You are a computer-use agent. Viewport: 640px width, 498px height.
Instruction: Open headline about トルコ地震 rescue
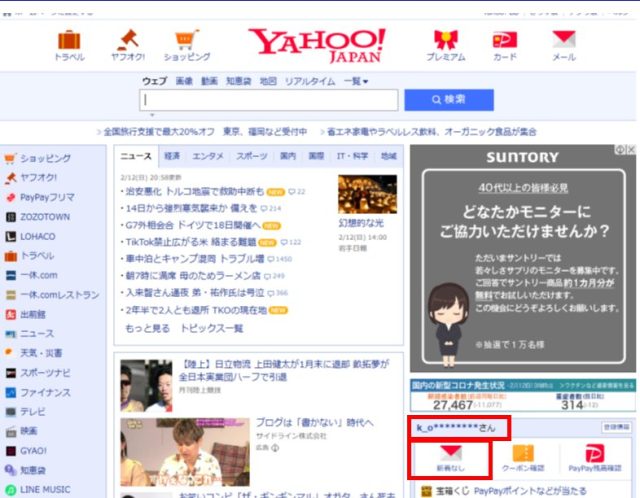pyautogui.click(x=195, y=191)
